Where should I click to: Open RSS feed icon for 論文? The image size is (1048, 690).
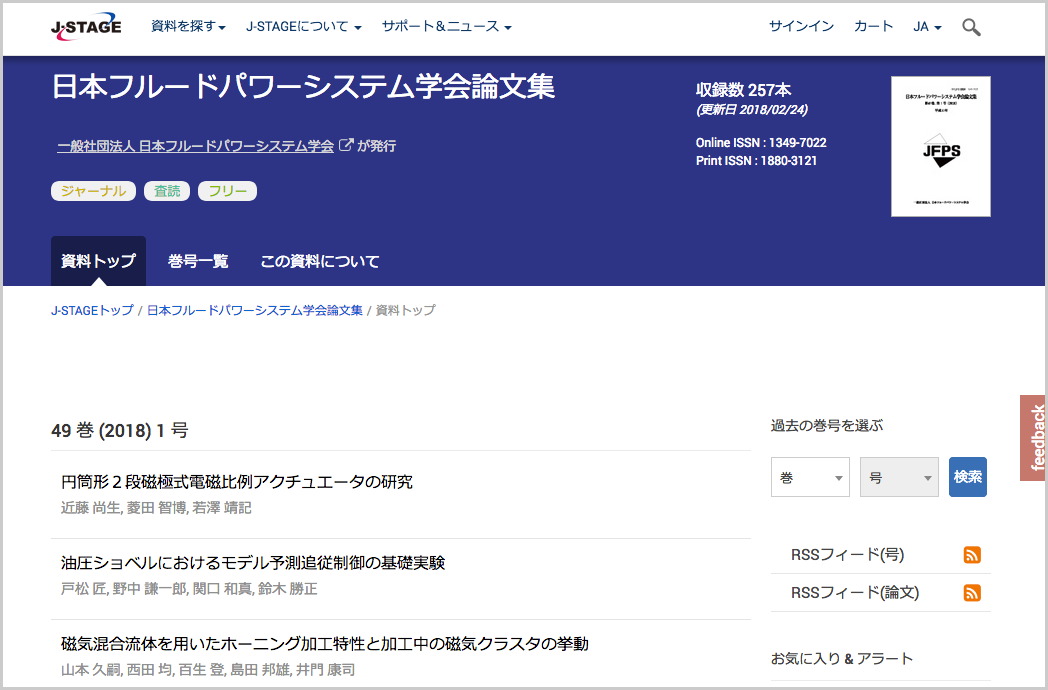pos(972,593)
